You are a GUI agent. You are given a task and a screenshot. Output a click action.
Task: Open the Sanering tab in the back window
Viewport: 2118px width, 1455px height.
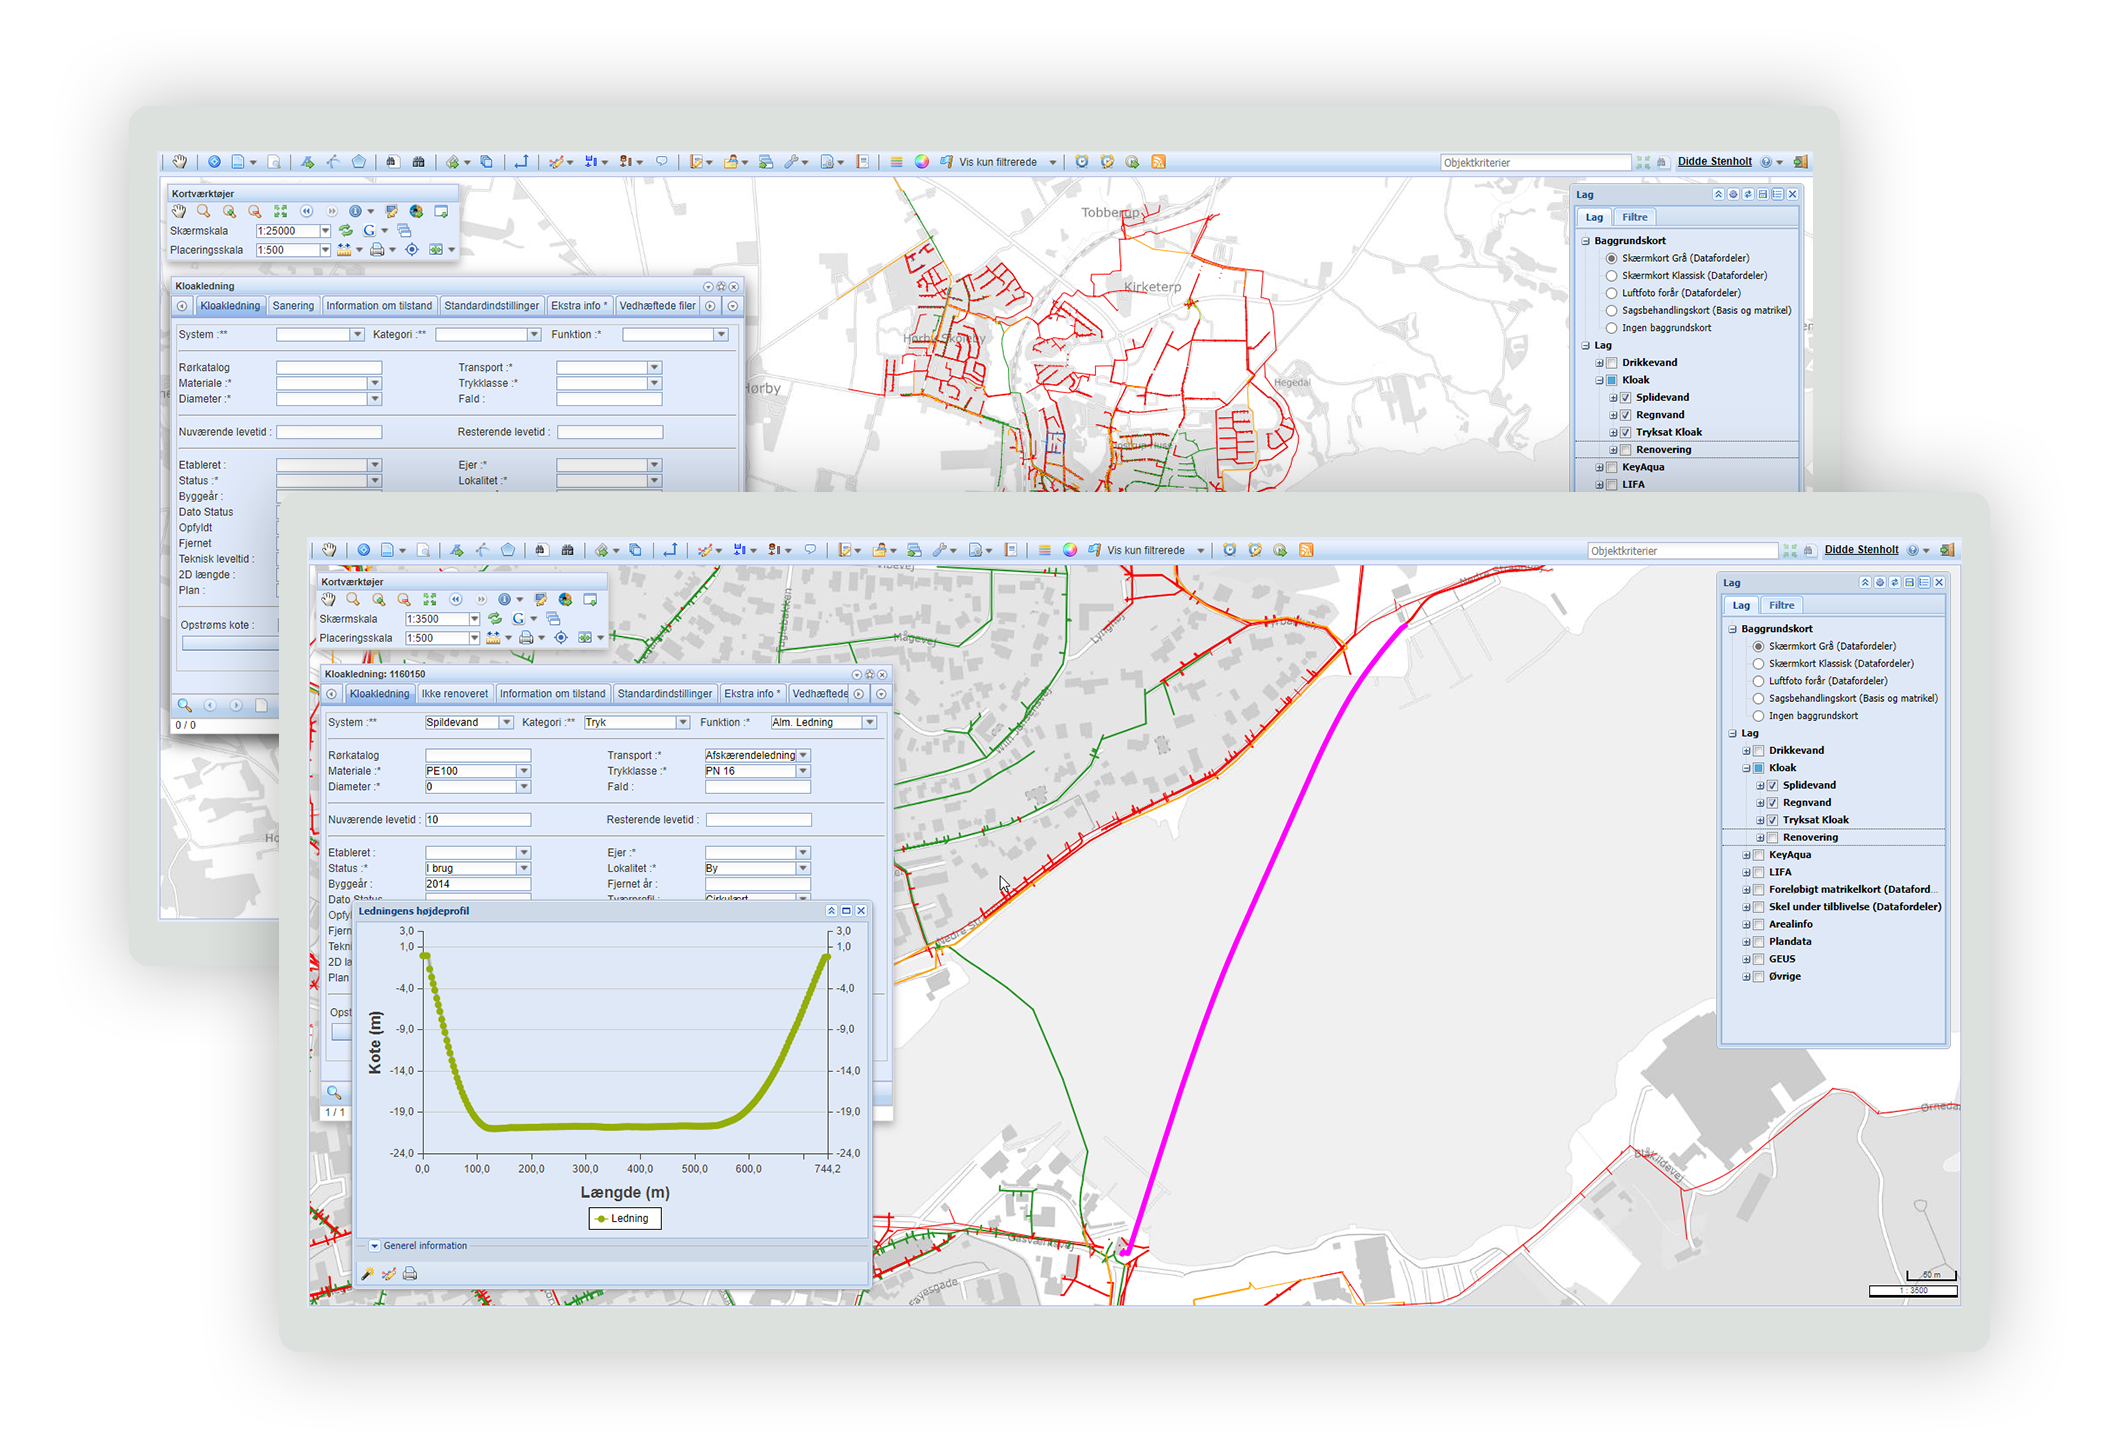292,306
